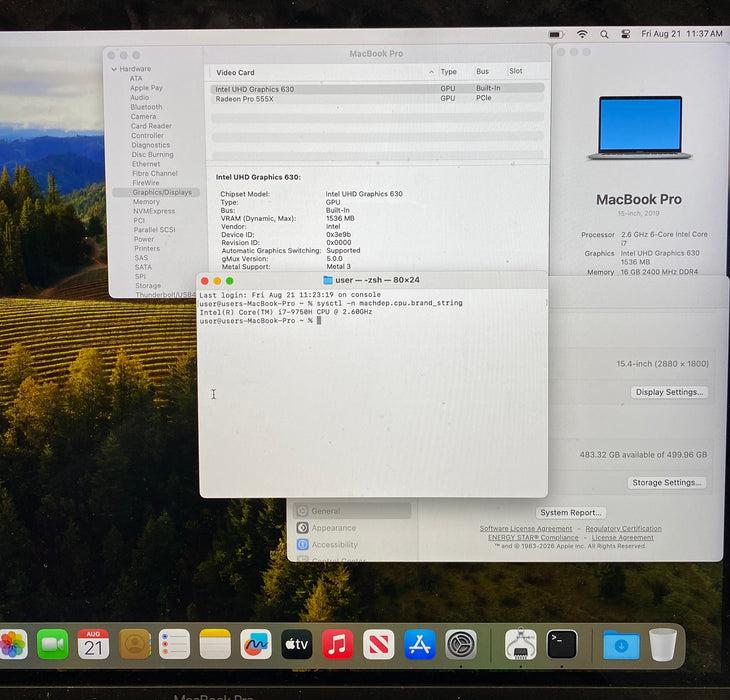Select PCI in the Hardware list

pos(139,220)
